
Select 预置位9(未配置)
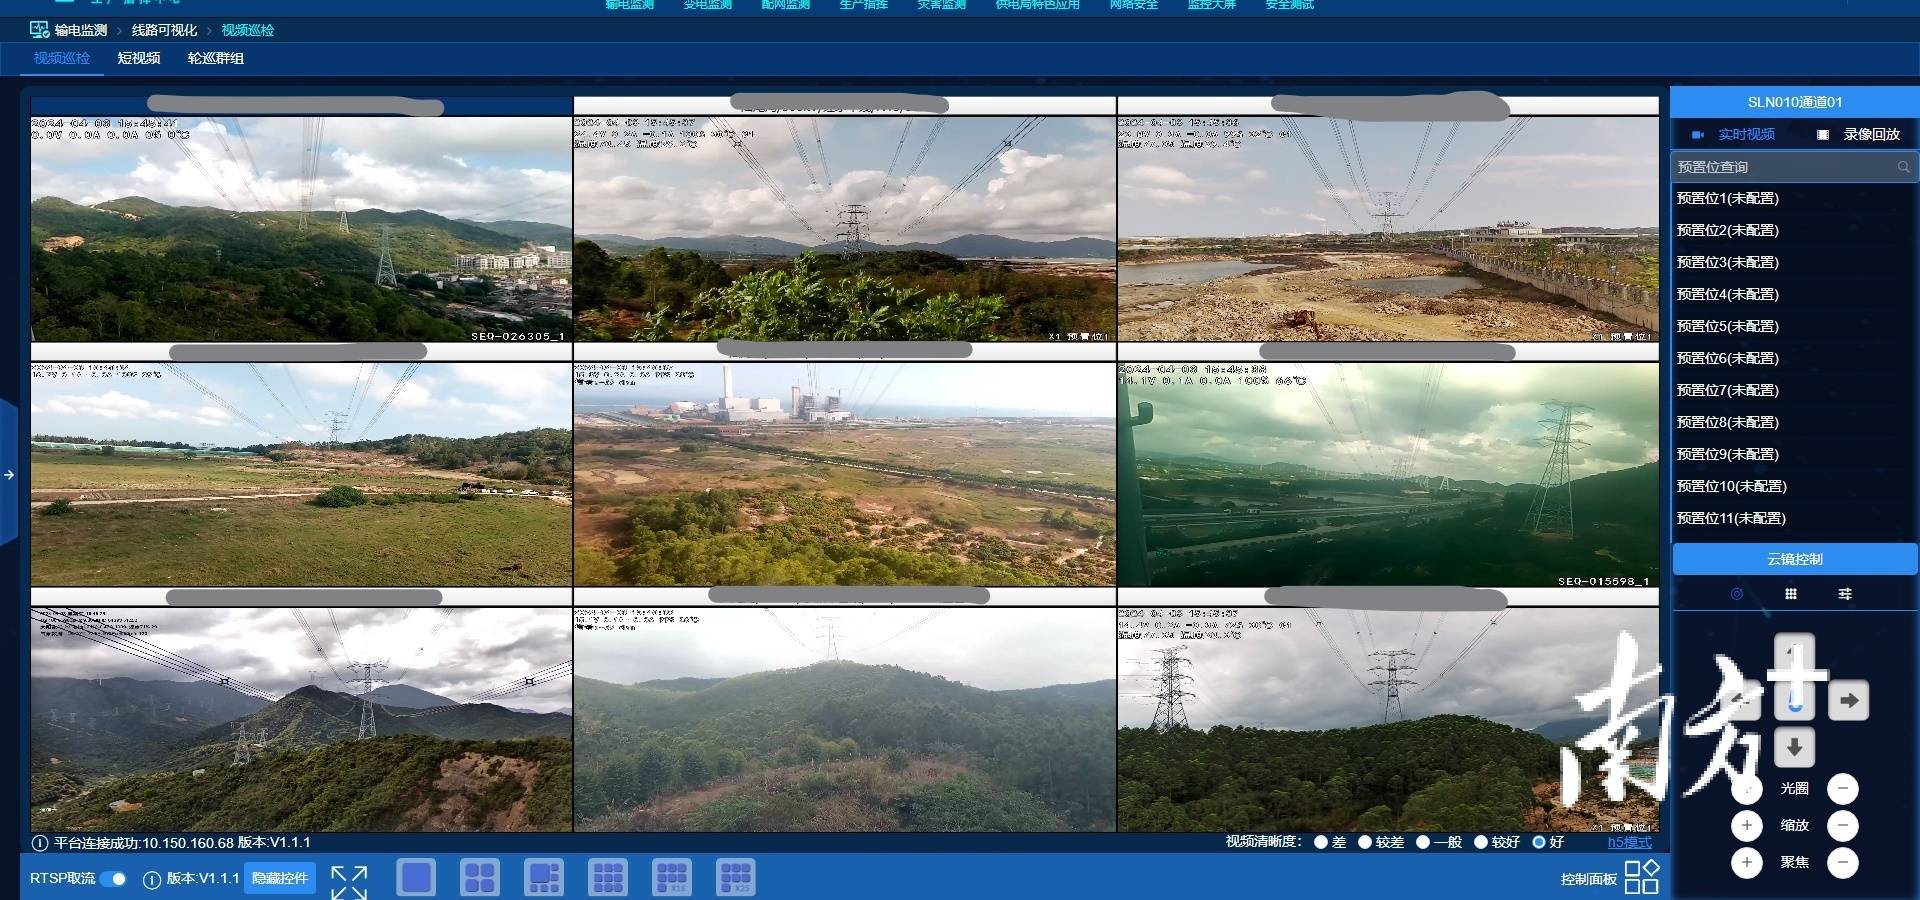pos(1728,454)
